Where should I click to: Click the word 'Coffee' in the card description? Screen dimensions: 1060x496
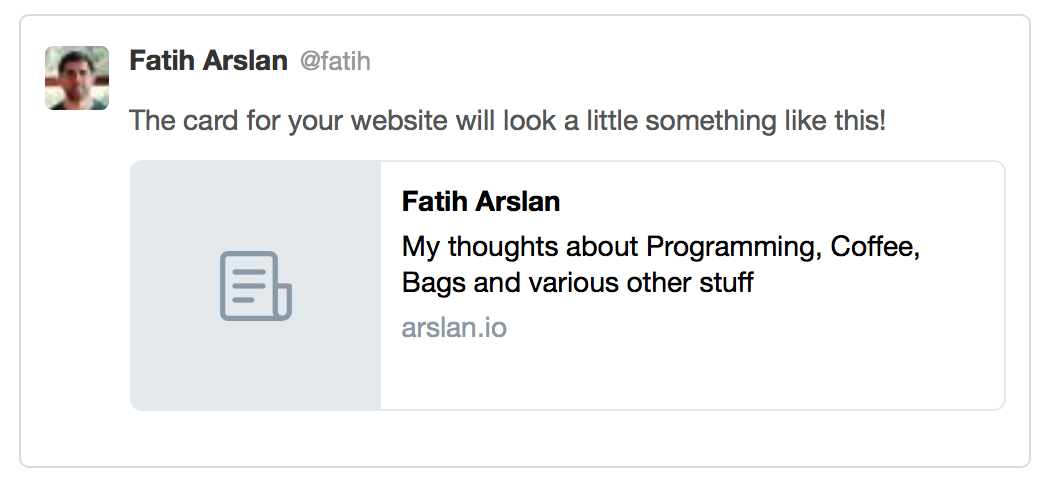tap(875, 247)
